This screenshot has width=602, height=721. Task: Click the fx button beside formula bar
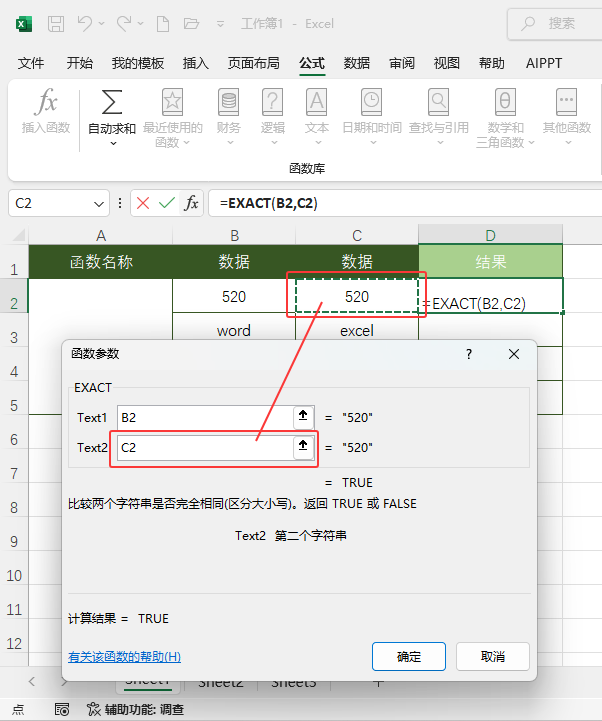pyautogui.click(x=191, y=203)
